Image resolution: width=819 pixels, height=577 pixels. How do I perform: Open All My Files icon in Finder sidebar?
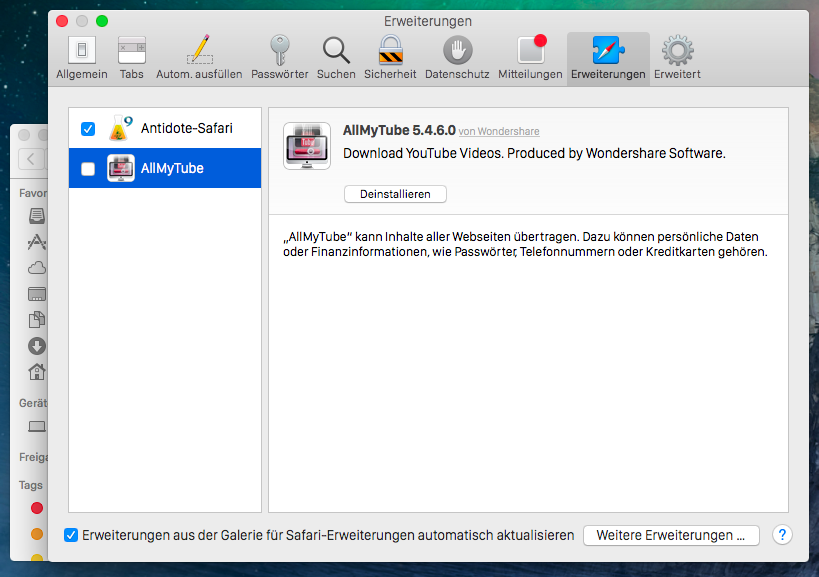(x=37, y=215)
